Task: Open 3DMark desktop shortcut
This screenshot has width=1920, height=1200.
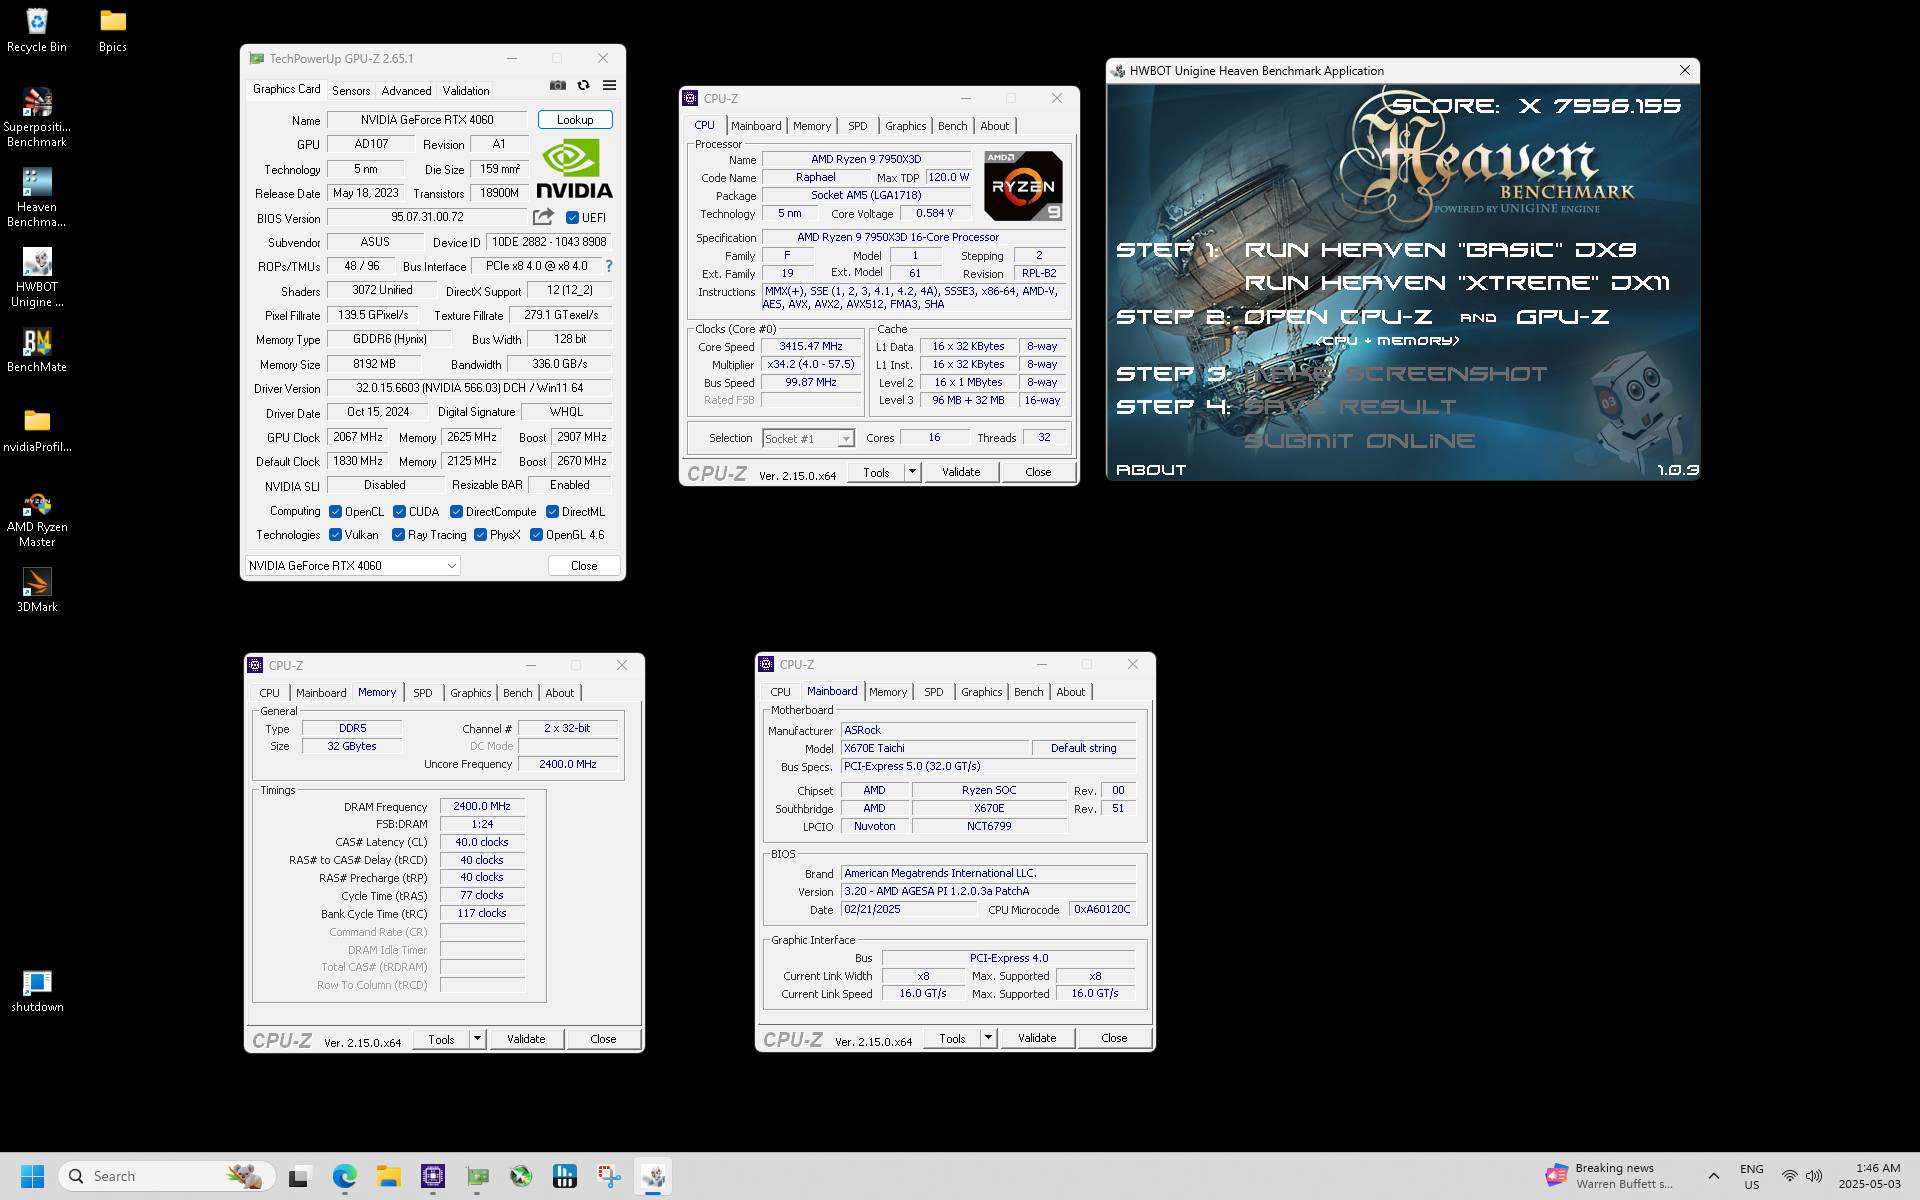Action: click(37, 590)
